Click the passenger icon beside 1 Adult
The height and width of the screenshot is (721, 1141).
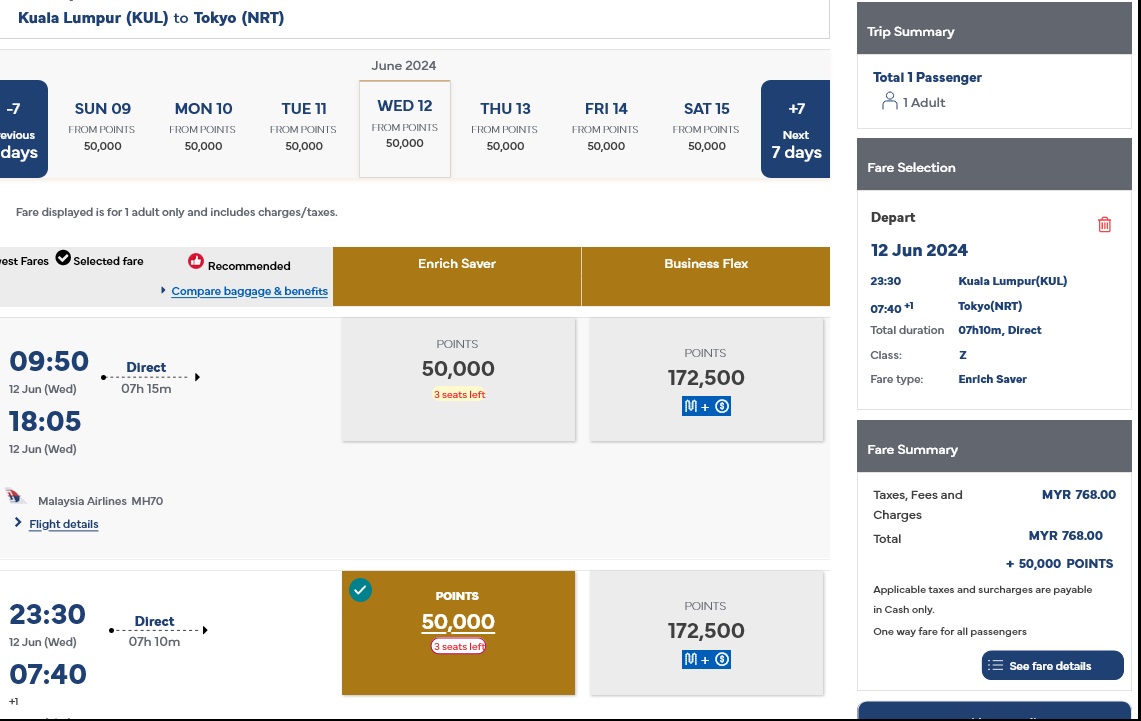[x=889, y=102]
